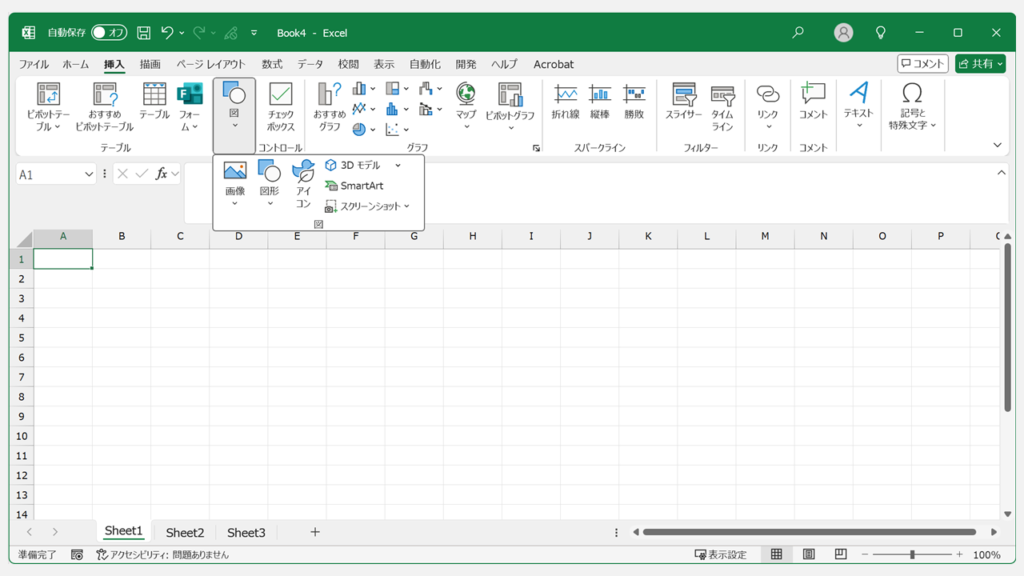Image resolution: width=1024 pixels, height=576 pixels.
Task: Open the Search magnifier in title bar
Action: pyautogui.click(x=798, y=33)
